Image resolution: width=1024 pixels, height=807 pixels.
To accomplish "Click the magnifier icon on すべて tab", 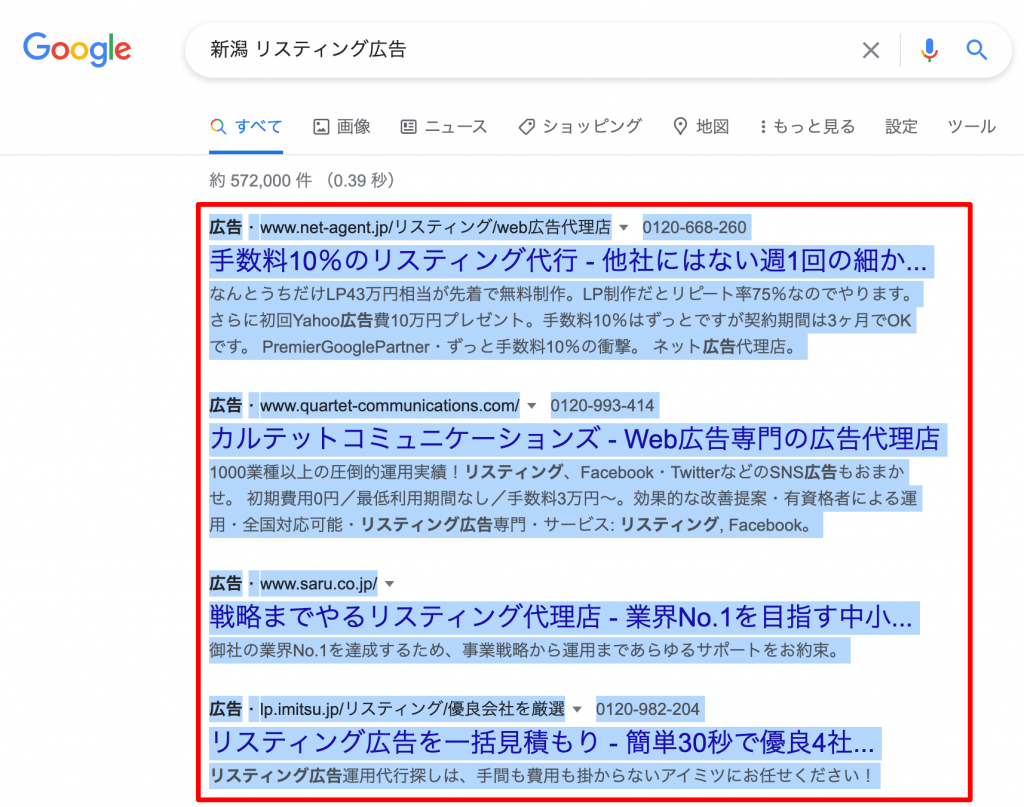I will pyautogui.click(x=218, y=127).
